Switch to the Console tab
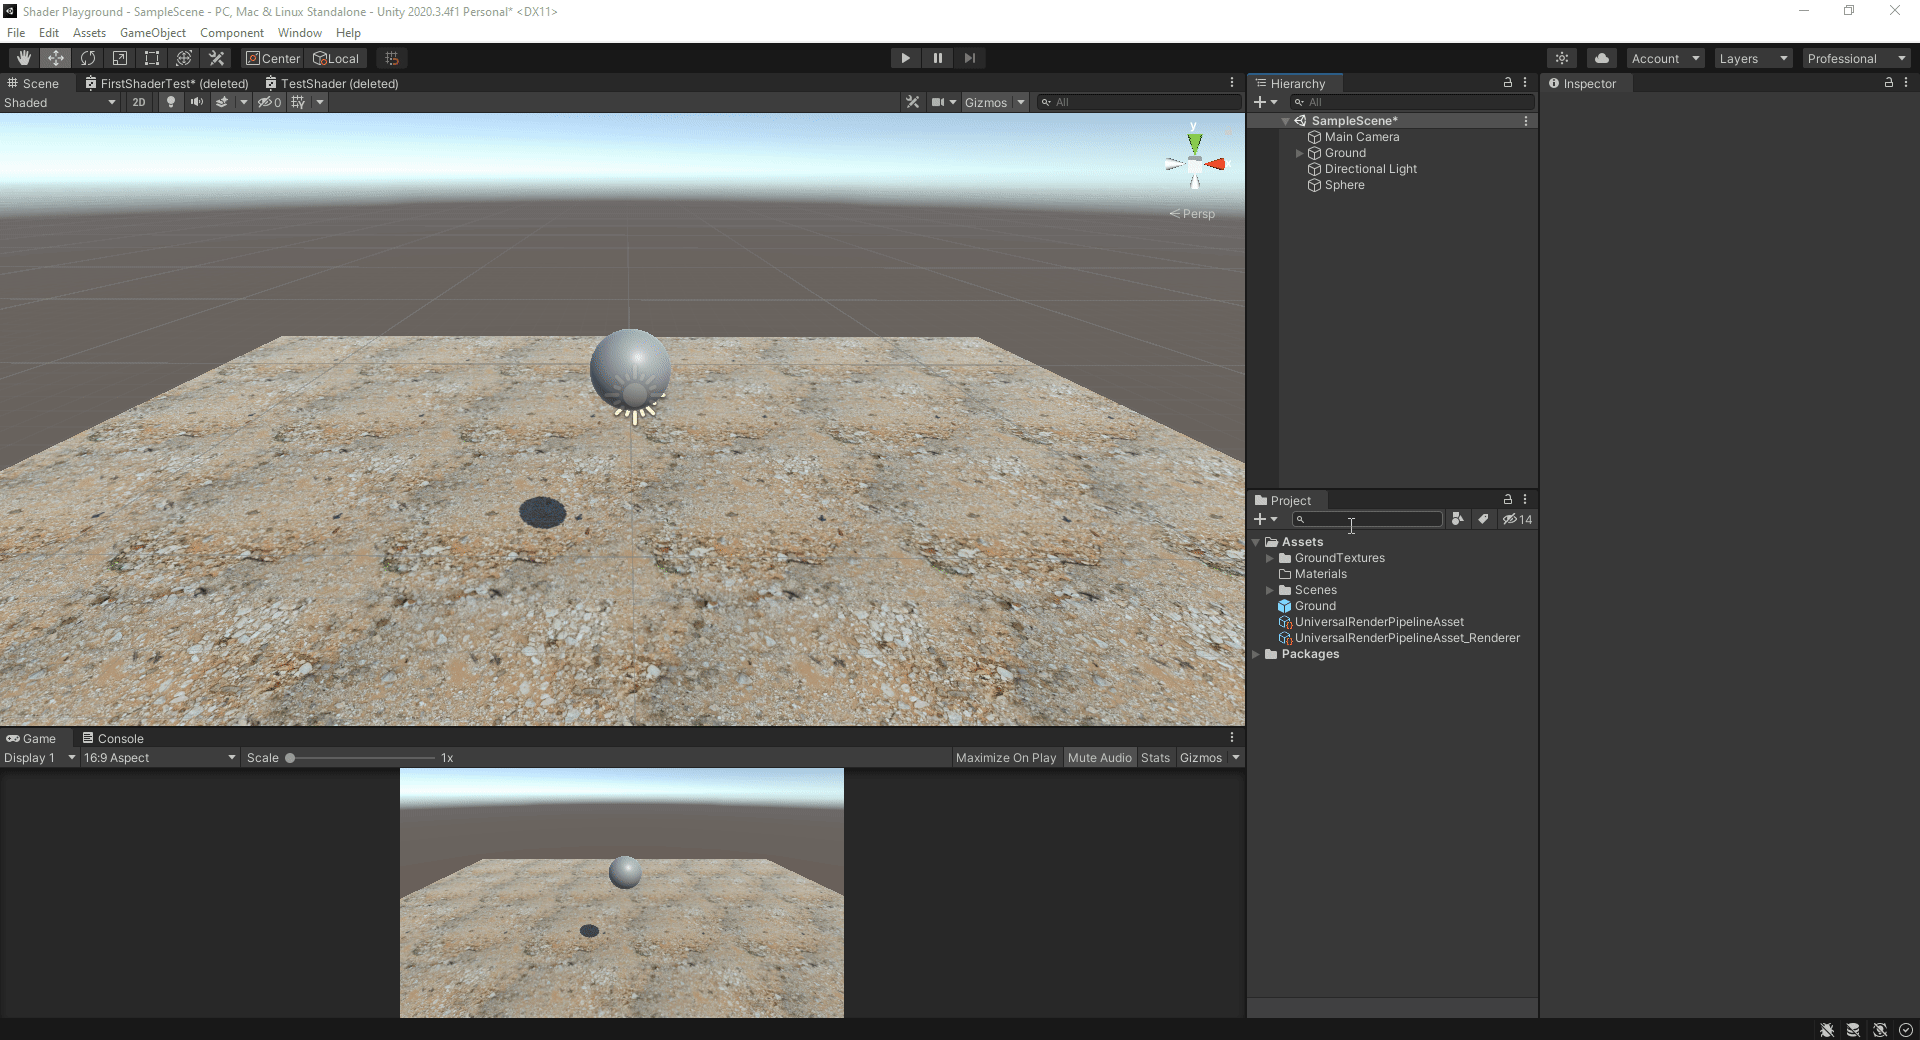The height and width of the screenshot is (1040, 1920). click(113, 739)
